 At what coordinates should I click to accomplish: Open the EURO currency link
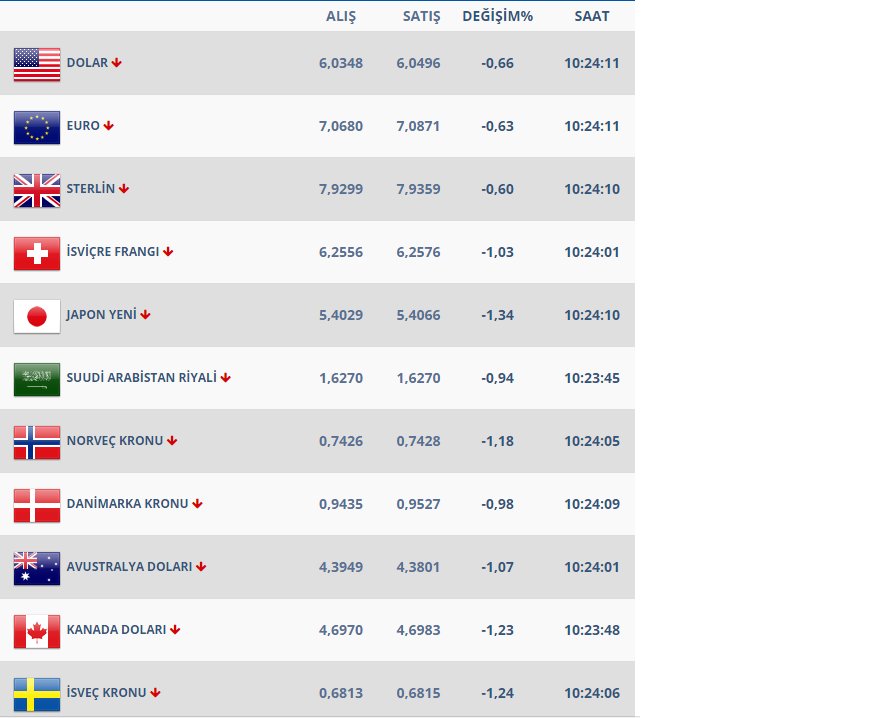click(x=83, y=126)
